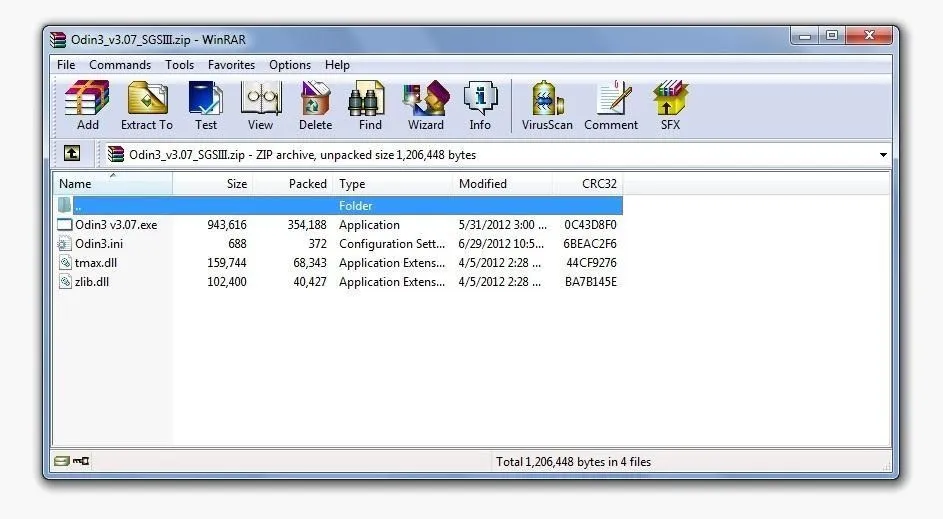This screenshot has height=519, width=943.
Task: Click the archive icon in address bar
Action: (x=115, y=155)
